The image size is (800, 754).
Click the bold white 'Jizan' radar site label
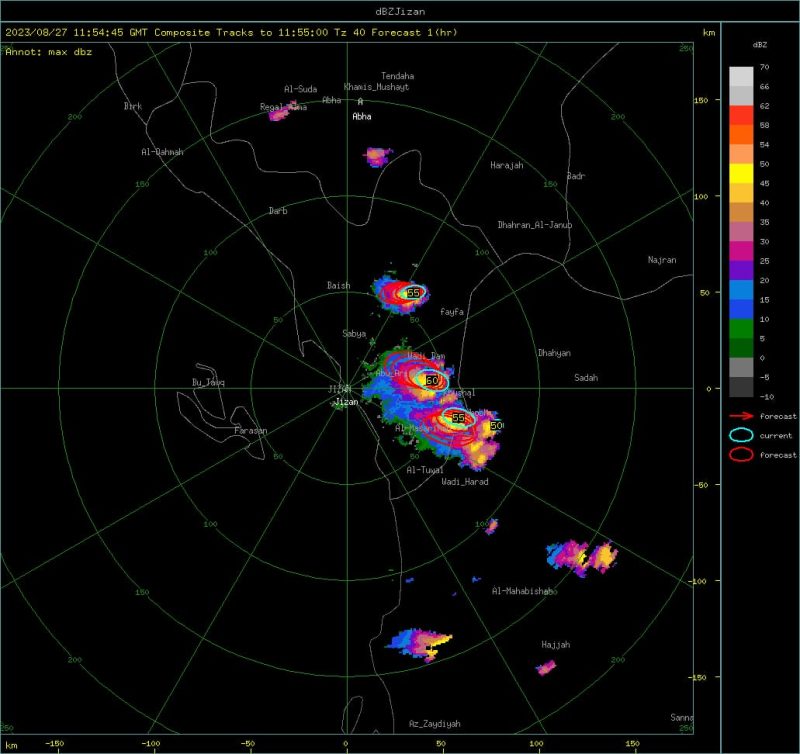346,402
